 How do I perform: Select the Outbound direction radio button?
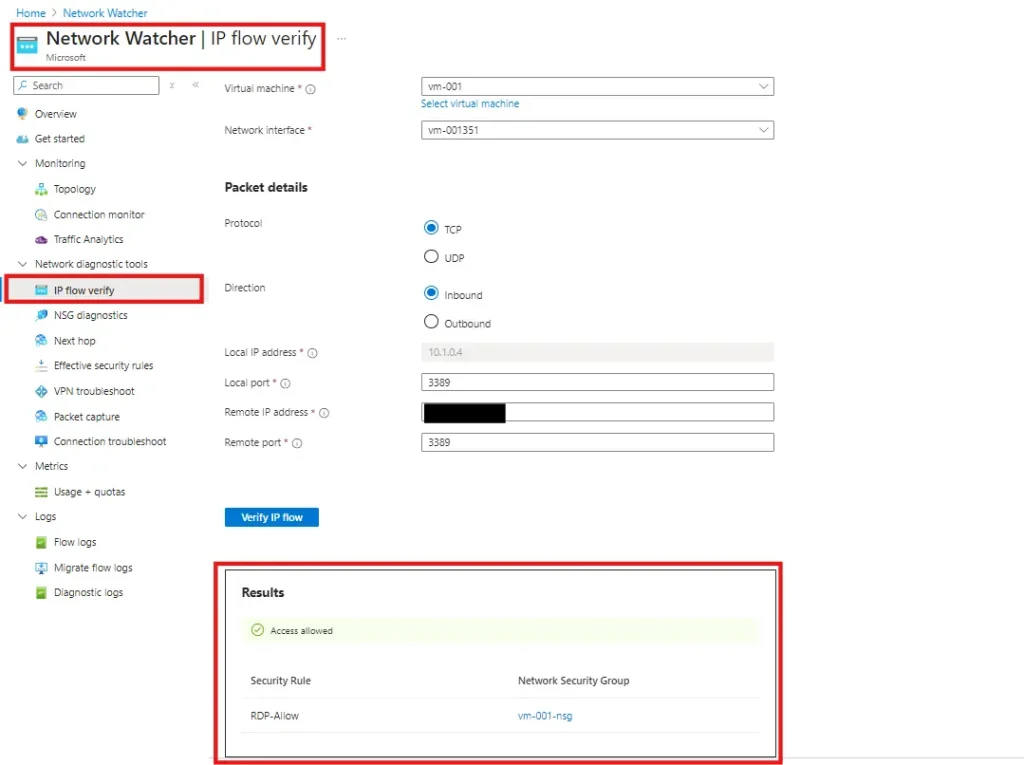tap(432, 322)
